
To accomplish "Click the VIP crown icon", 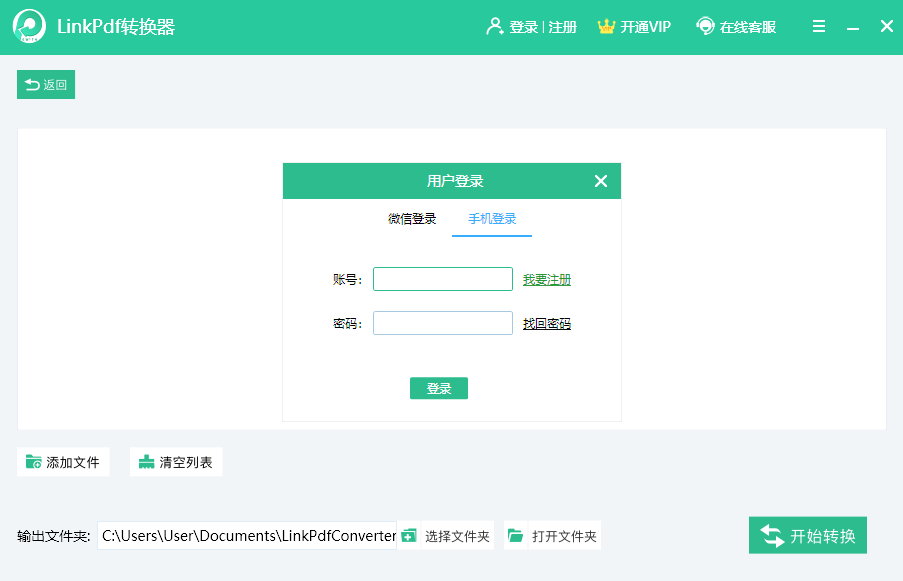I will (606, 26).
